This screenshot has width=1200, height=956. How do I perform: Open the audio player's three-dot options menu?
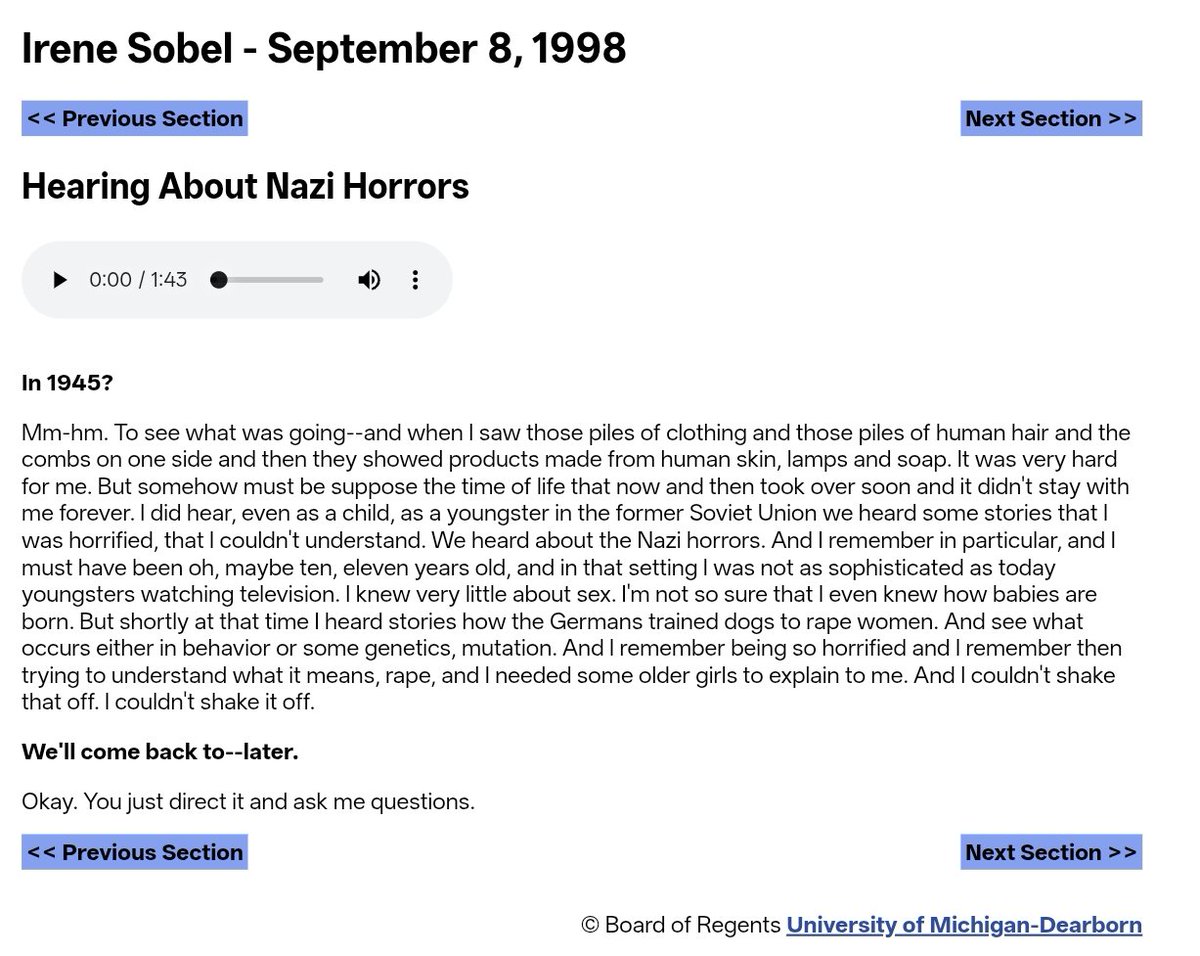(x=415, y=280)
